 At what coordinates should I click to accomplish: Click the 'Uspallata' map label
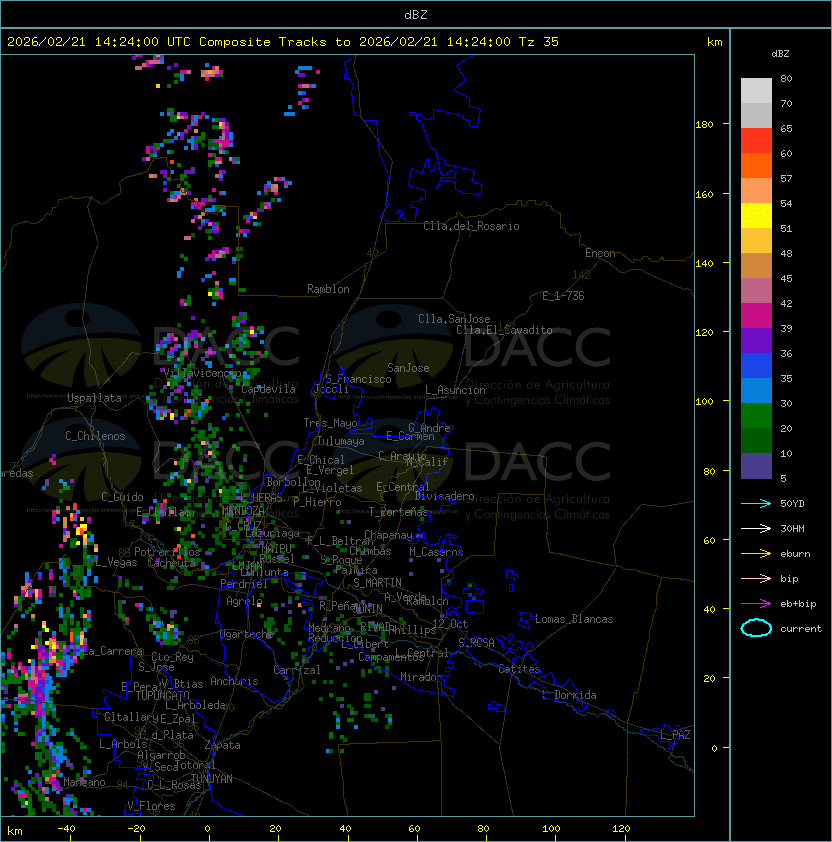pos(94,398)
